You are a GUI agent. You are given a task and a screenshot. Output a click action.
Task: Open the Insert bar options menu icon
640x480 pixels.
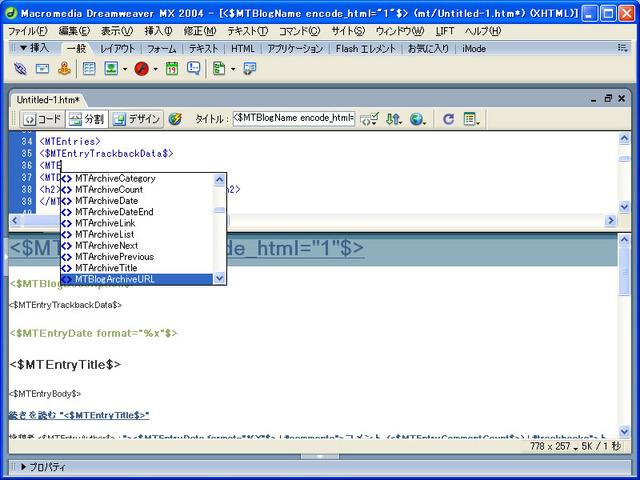(x=622, y=48)
